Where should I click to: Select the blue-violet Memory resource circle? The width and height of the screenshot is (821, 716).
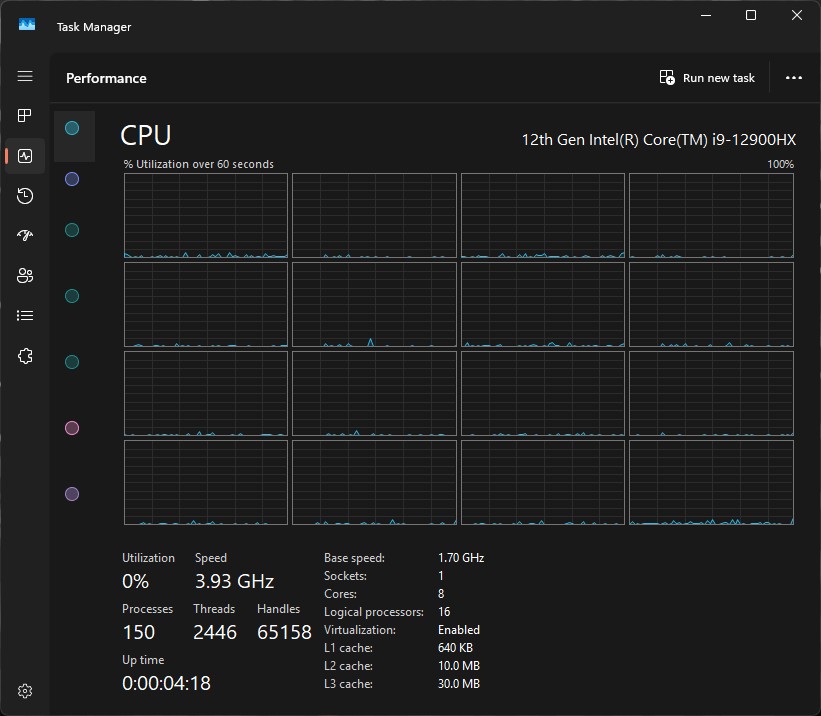coord(72,179)
